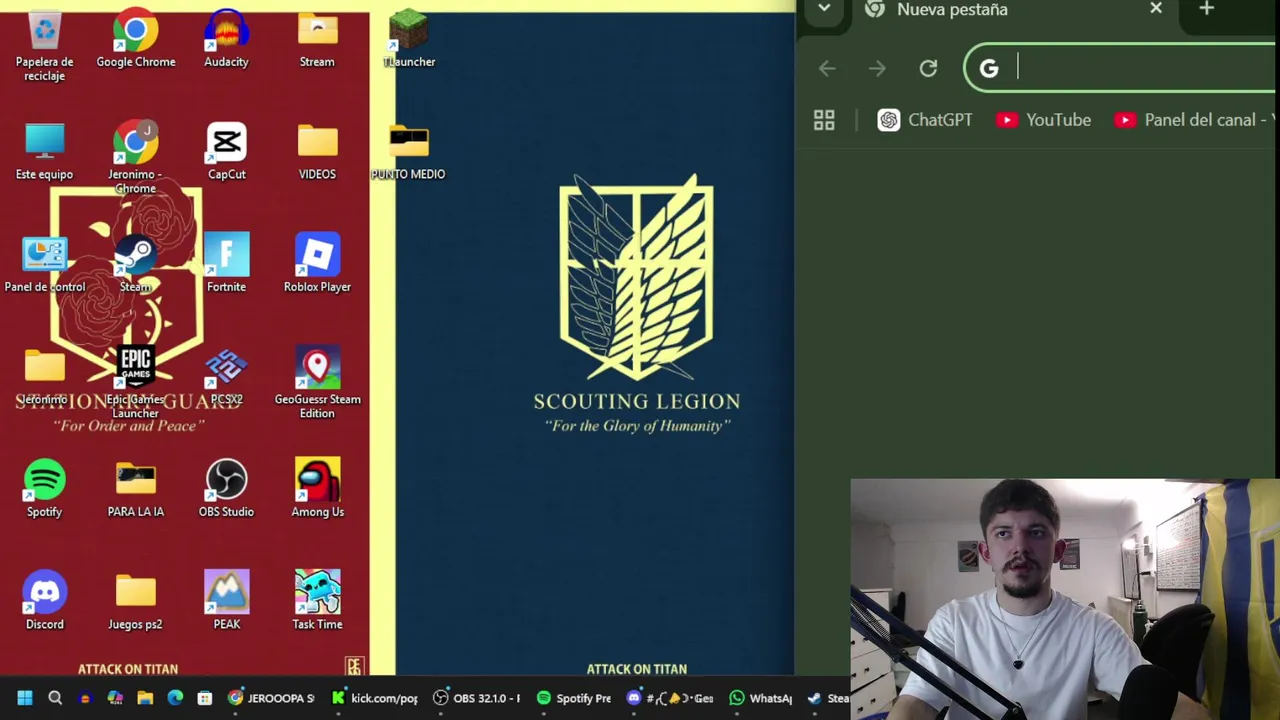Open the Juegos ps2 folder
Screen dimensions: 1280x720
coord(135,602)
